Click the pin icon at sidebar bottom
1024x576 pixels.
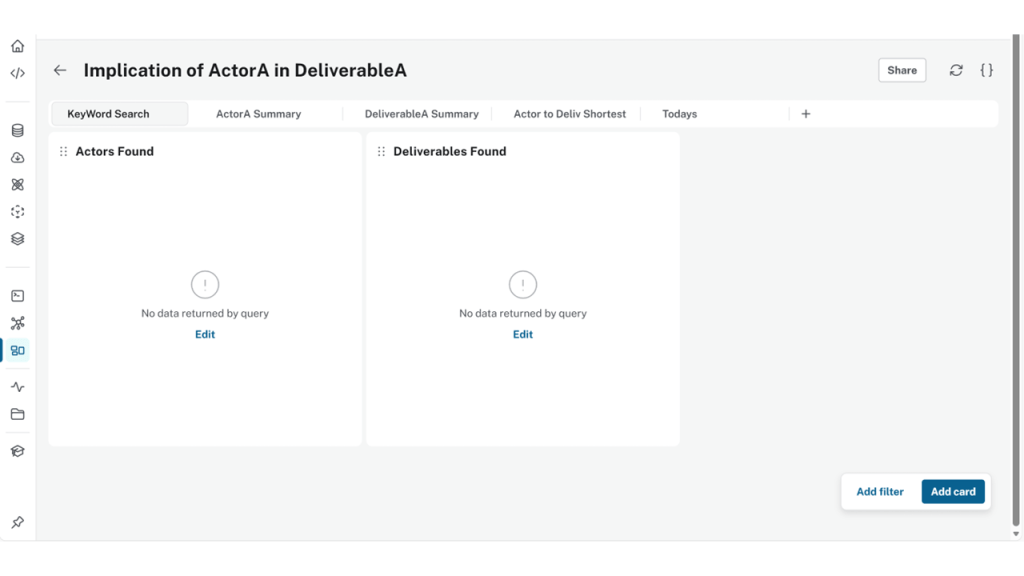pos(17,523)
